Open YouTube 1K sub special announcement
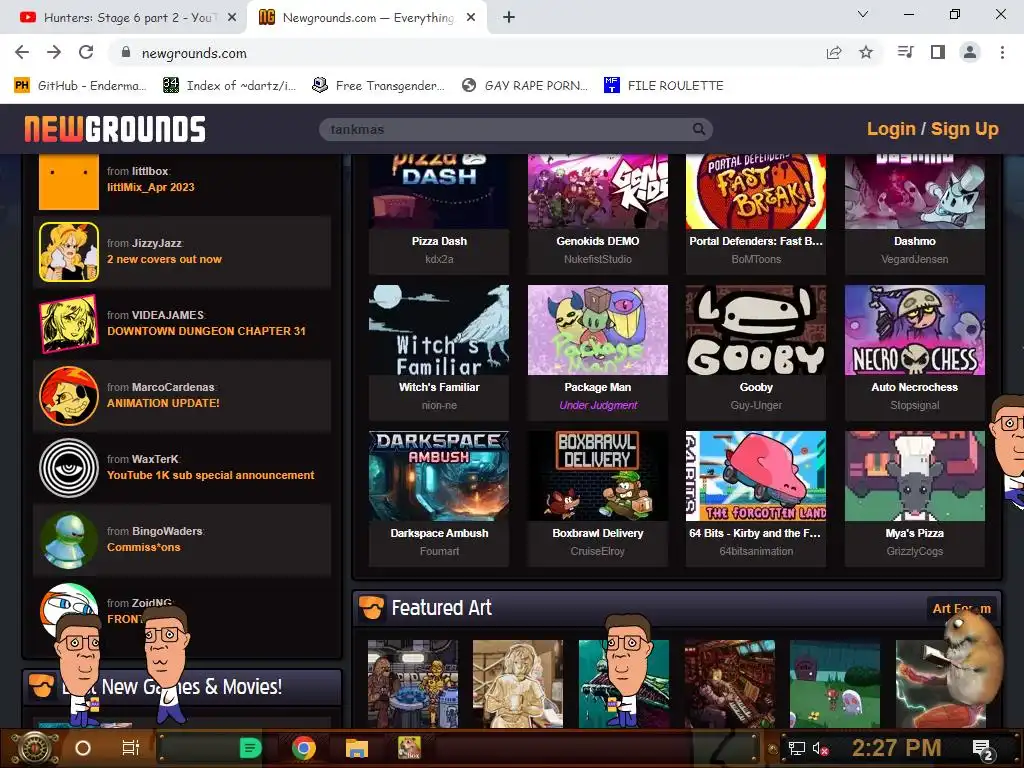 pos(210,475)
